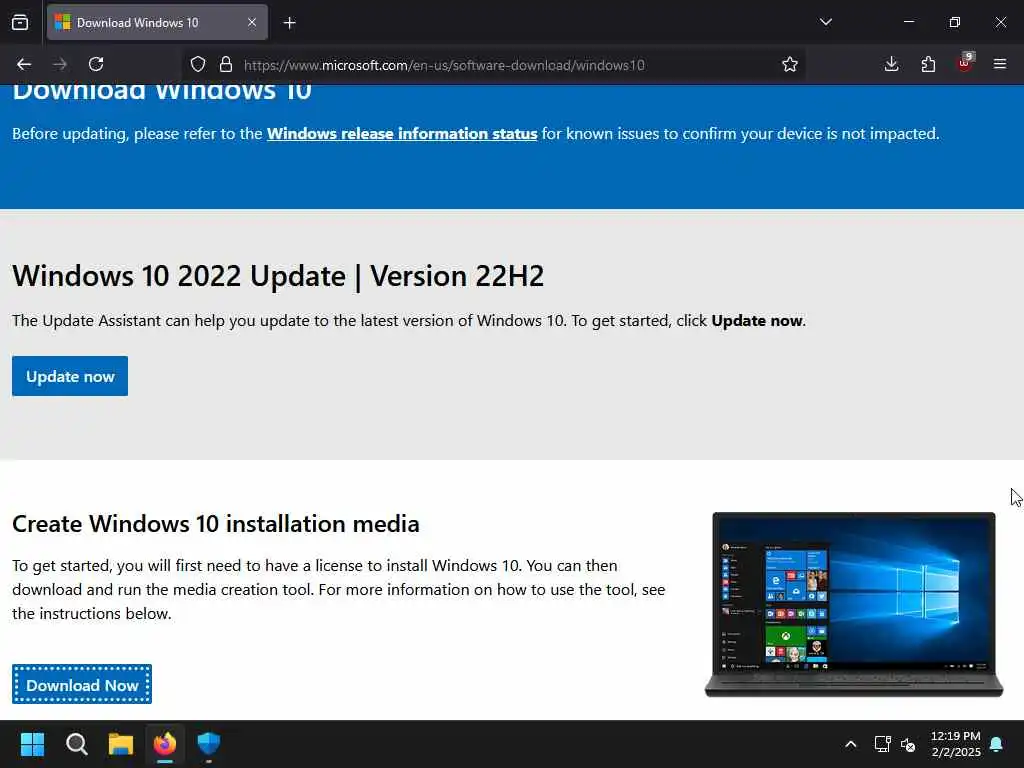Open Firefox application hamburger menu
The image size is (1024, 768).
click(1000, 64)
